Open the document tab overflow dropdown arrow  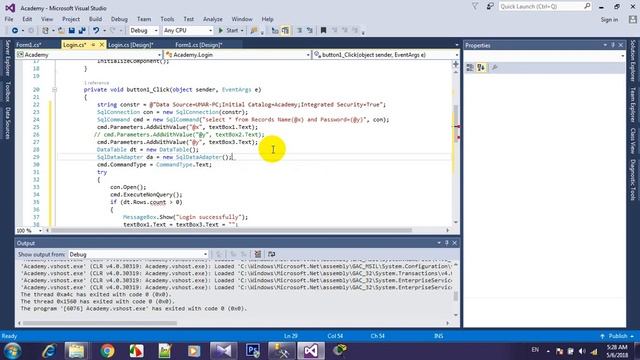point(456,45)
